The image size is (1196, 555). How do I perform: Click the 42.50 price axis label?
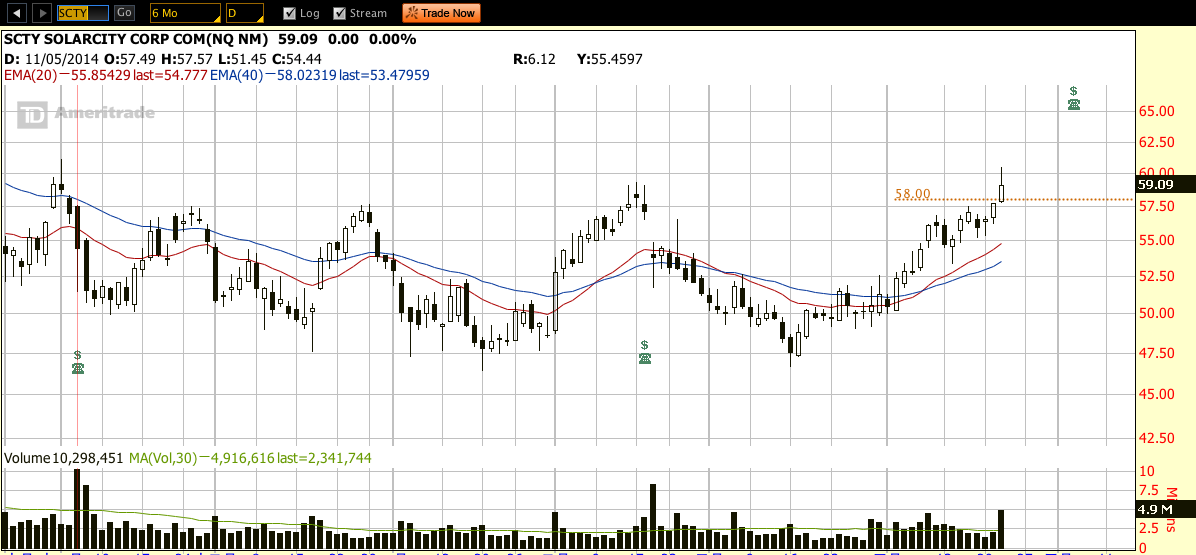click(1156, 438)
